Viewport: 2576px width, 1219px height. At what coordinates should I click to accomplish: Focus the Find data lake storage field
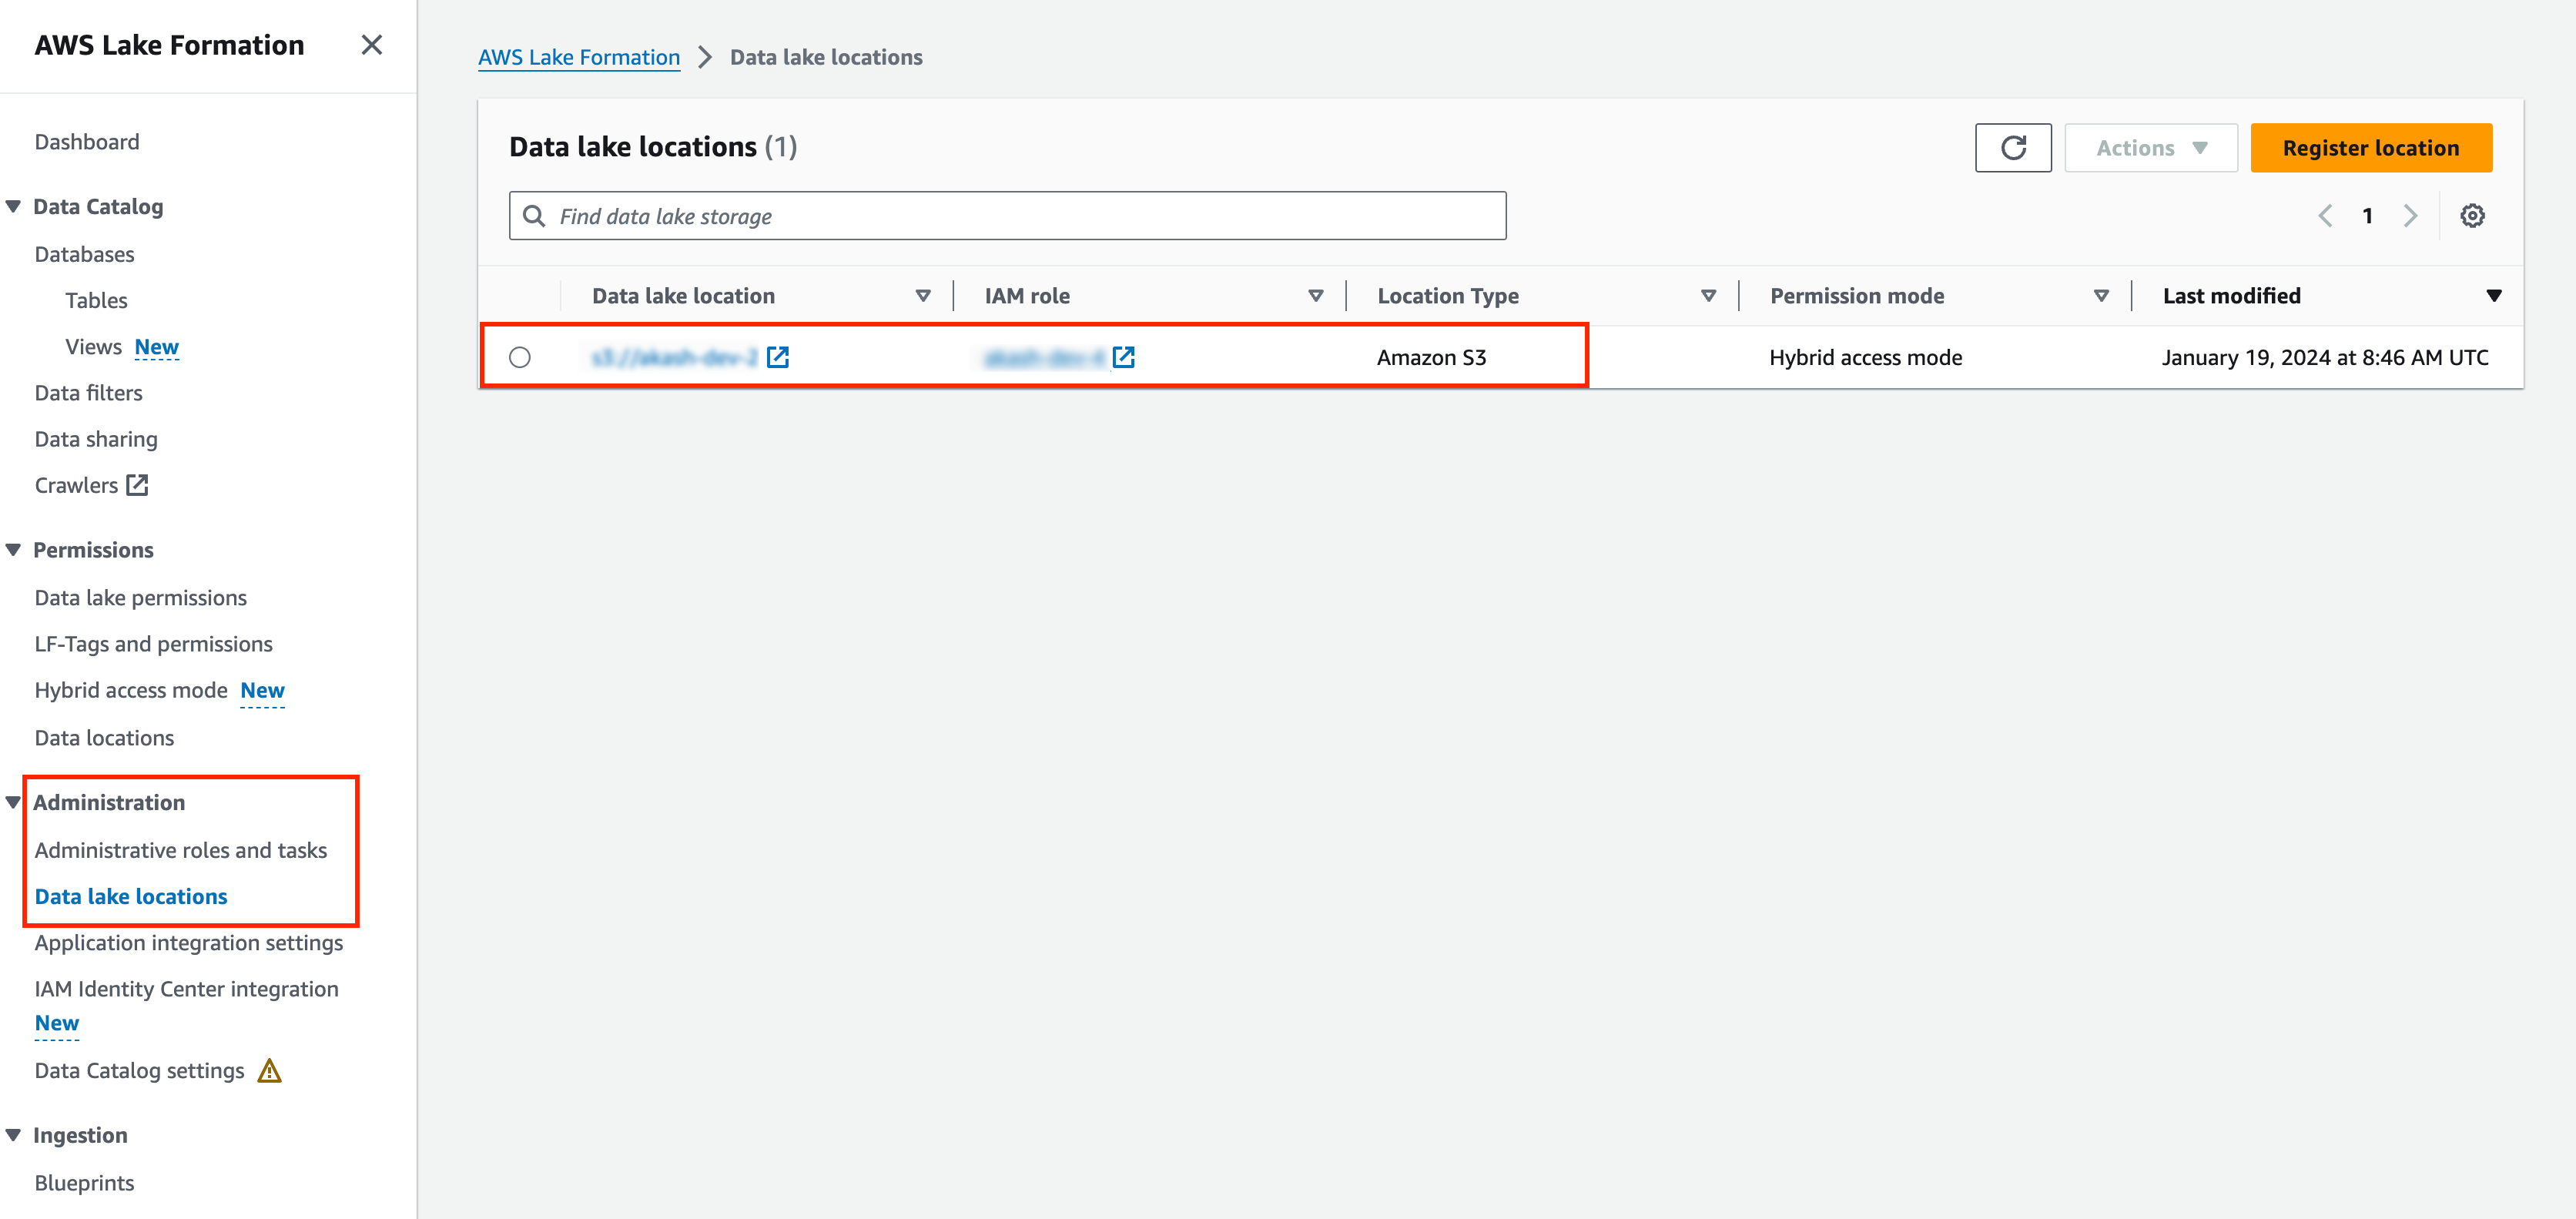[1007, 216]
